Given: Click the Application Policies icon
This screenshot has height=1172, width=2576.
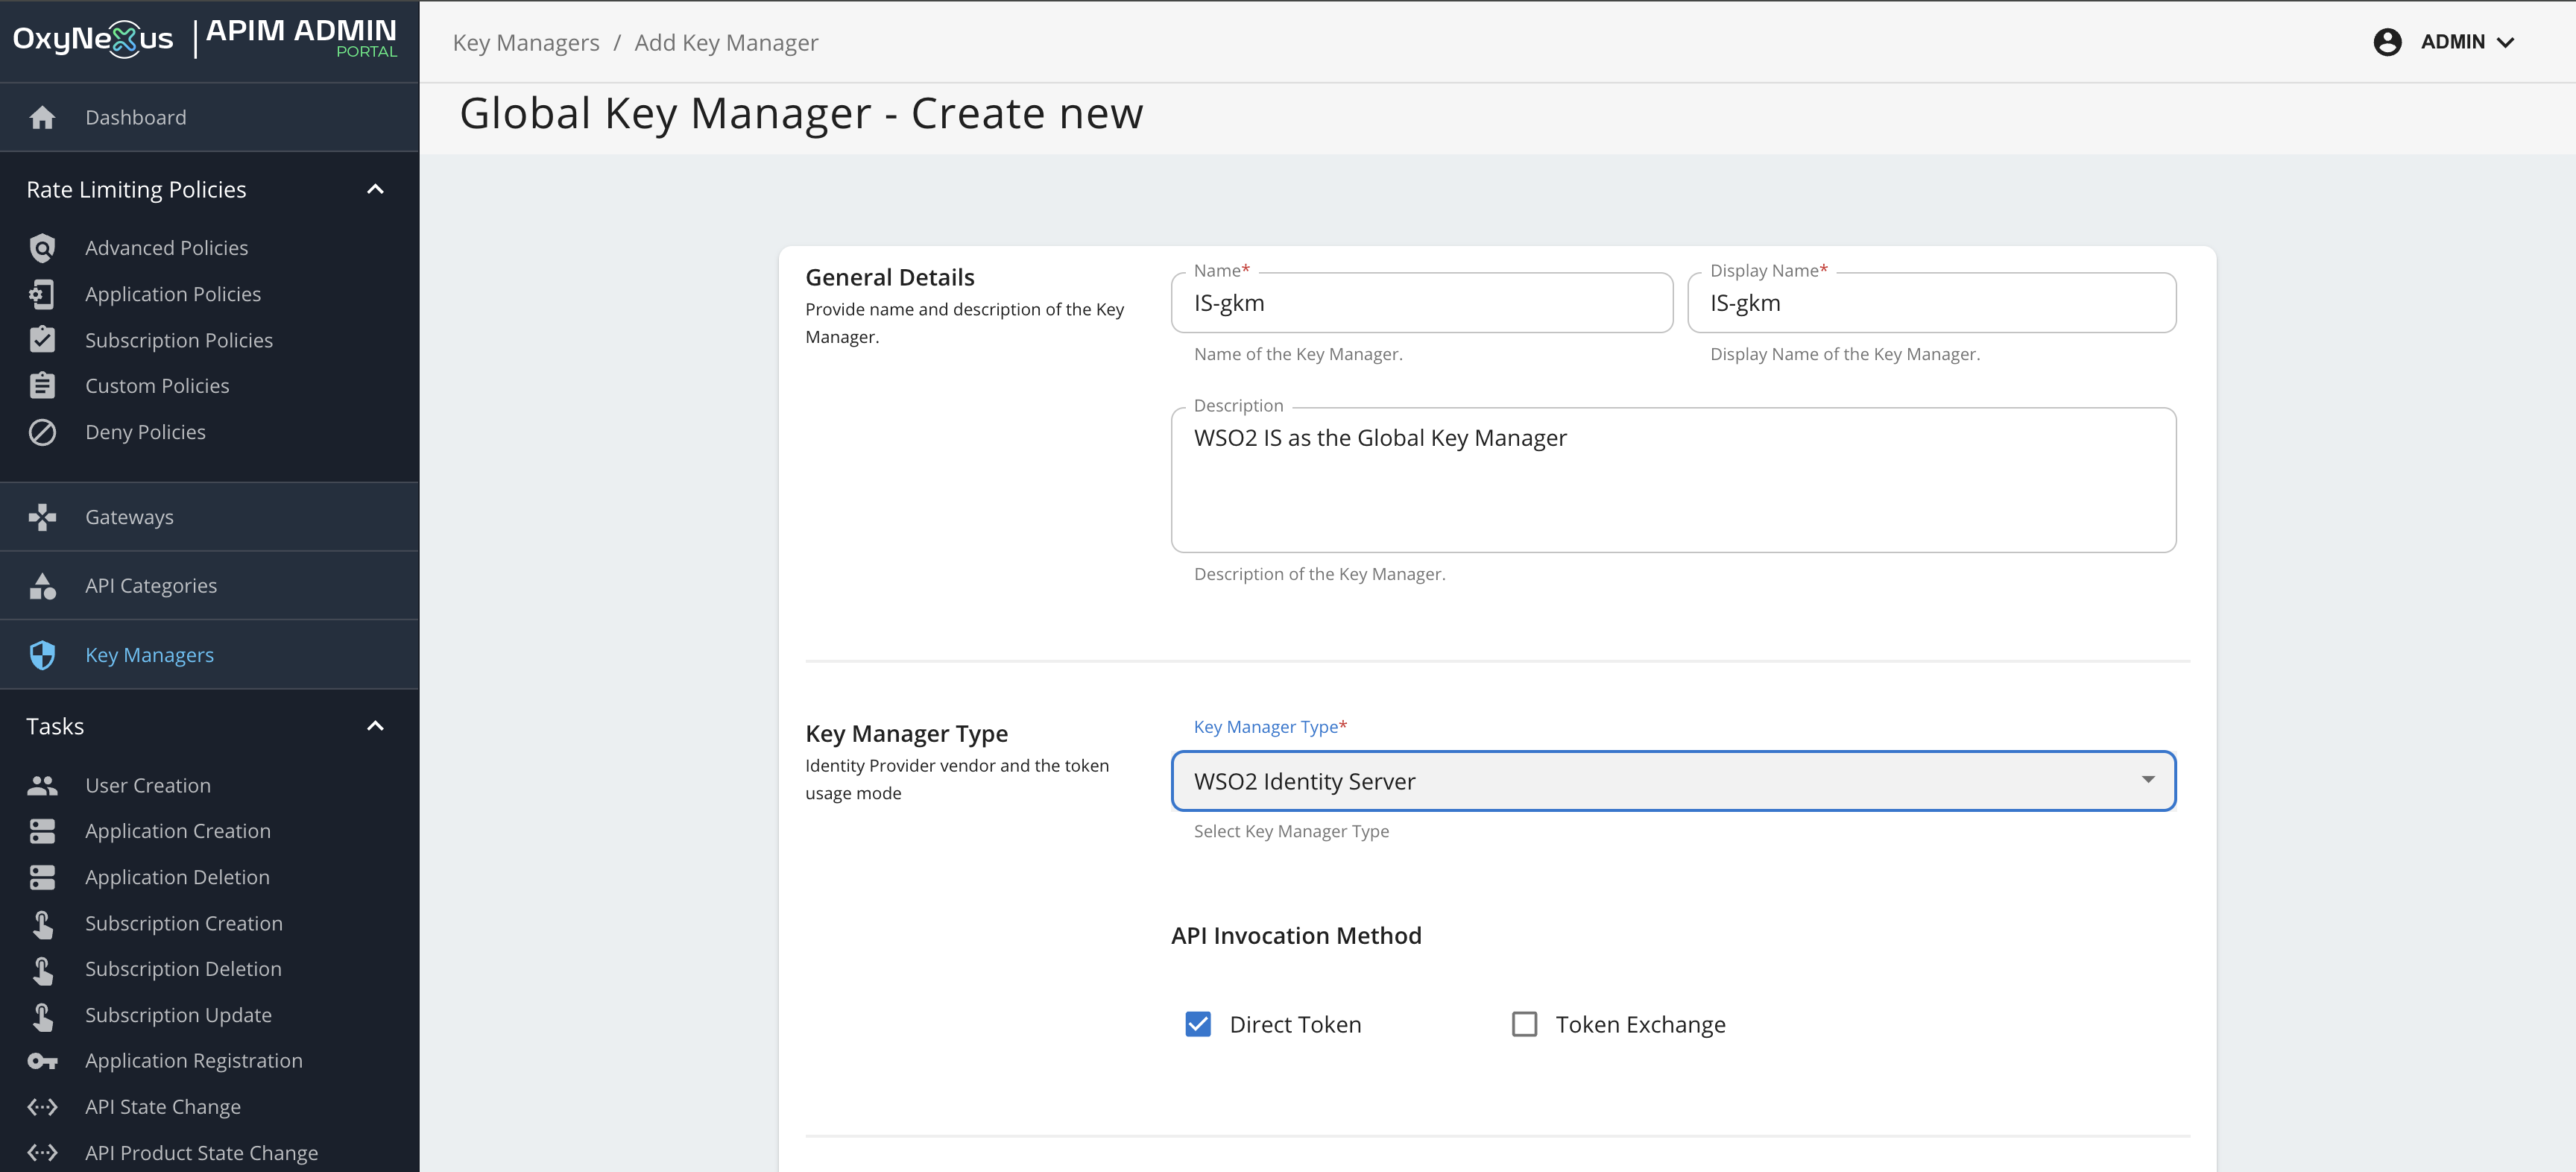Looking at the screenshot, I should 42,294.
